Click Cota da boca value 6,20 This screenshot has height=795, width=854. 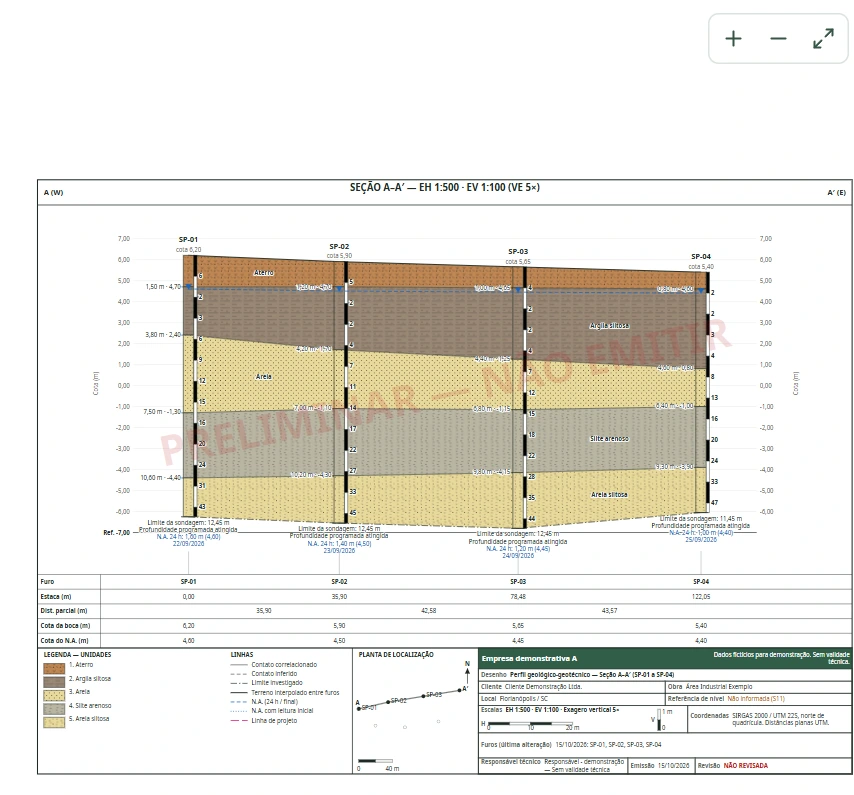188,626
